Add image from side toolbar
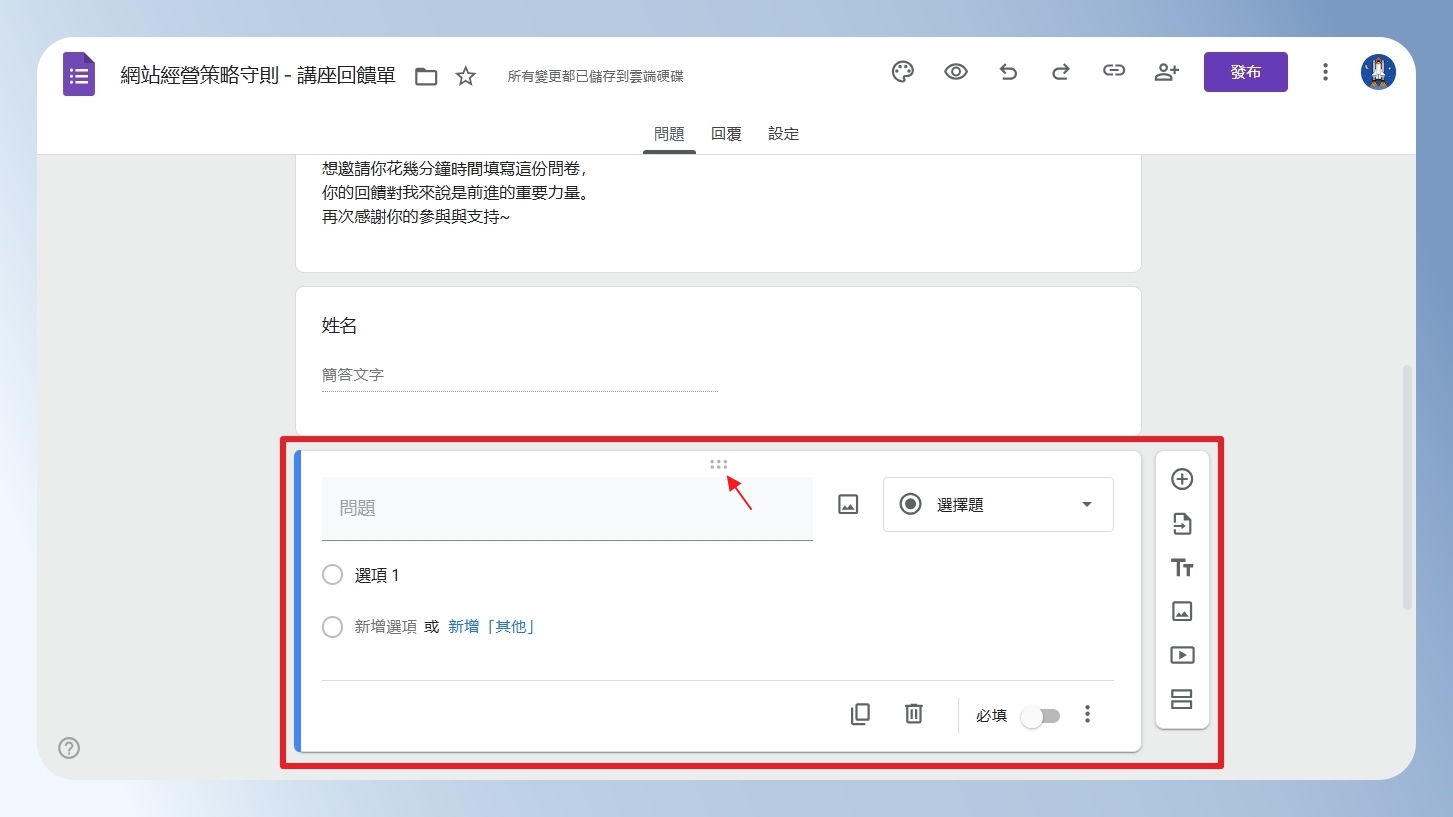 1182,611
